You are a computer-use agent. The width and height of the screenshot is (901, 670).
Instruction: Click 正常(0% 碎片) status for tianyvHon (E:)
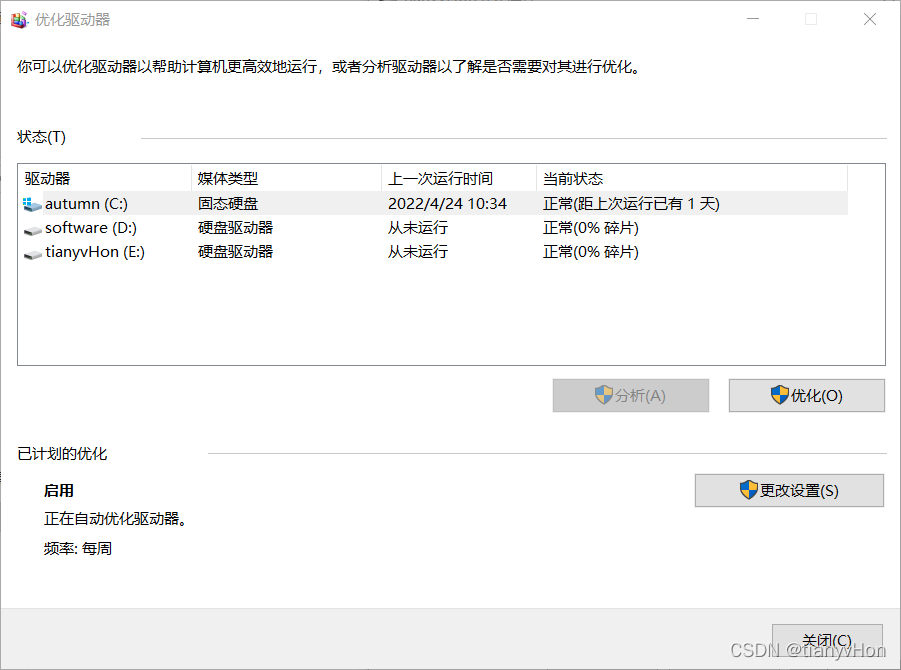[591, 252]
